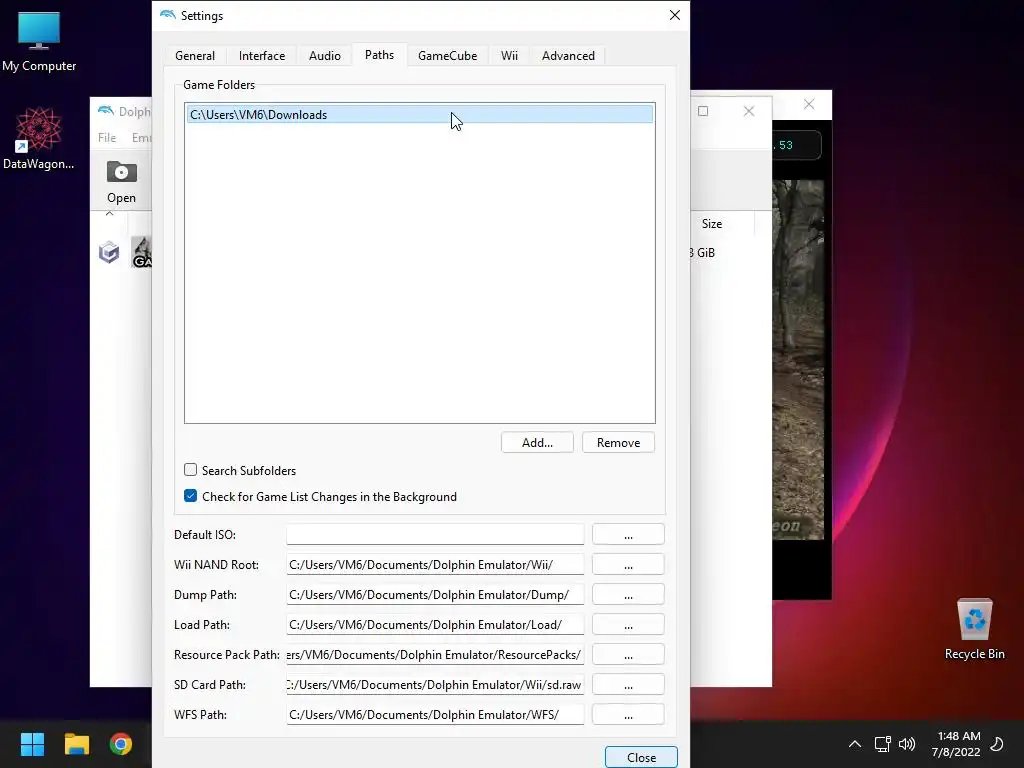Viewport: 1024px width, 768px height.
Task: Click the Size column header in Dolphin
Action: (712, 223)
